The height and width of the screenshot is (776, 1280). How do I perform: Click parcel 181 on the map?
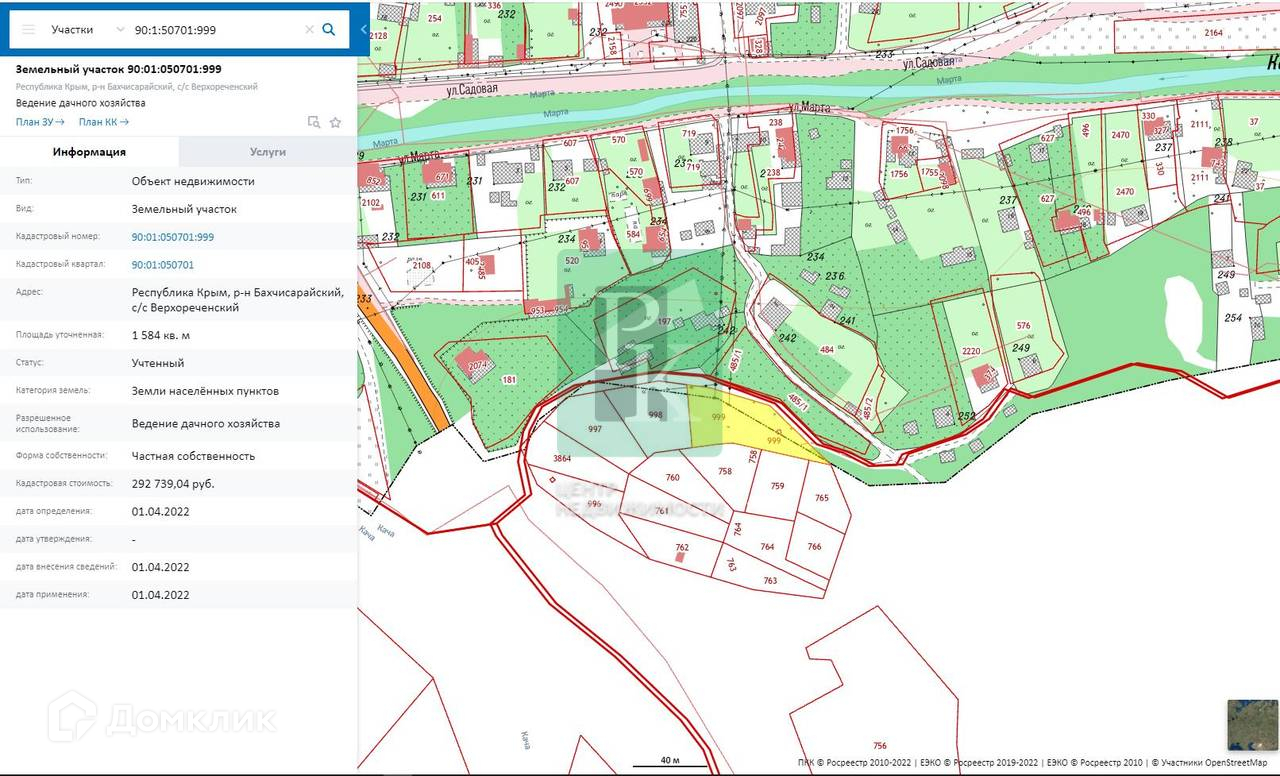[509, 380]
